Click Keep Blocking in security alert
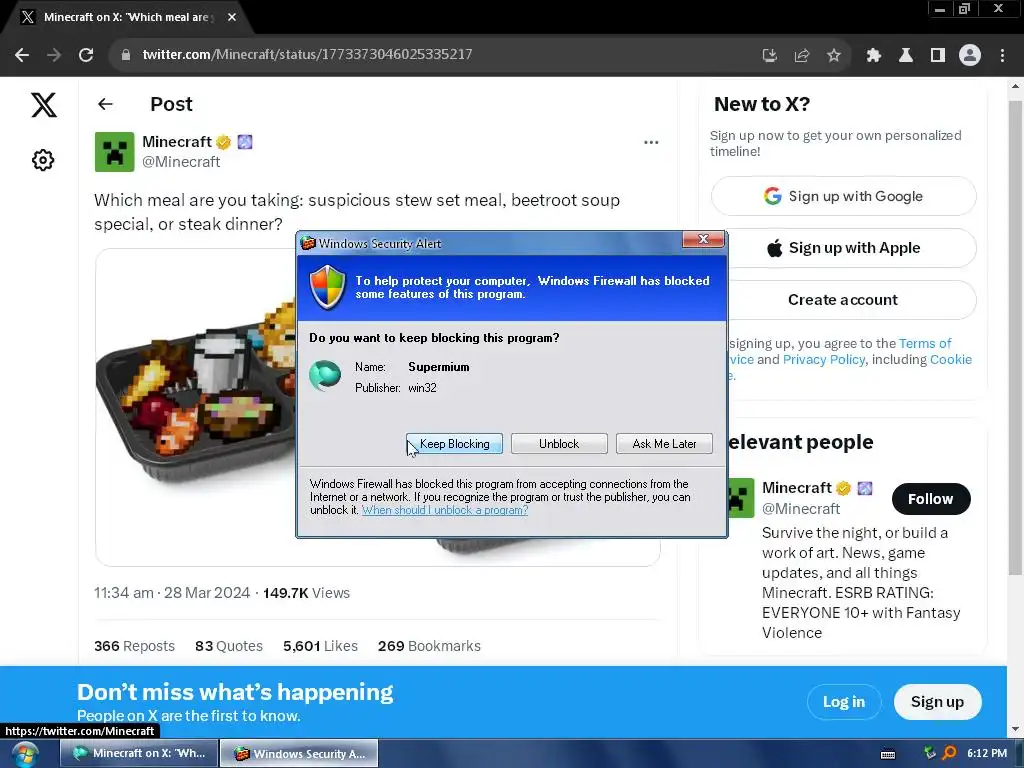The width and height of the screenshot is (1024, 768). (455, 443)
